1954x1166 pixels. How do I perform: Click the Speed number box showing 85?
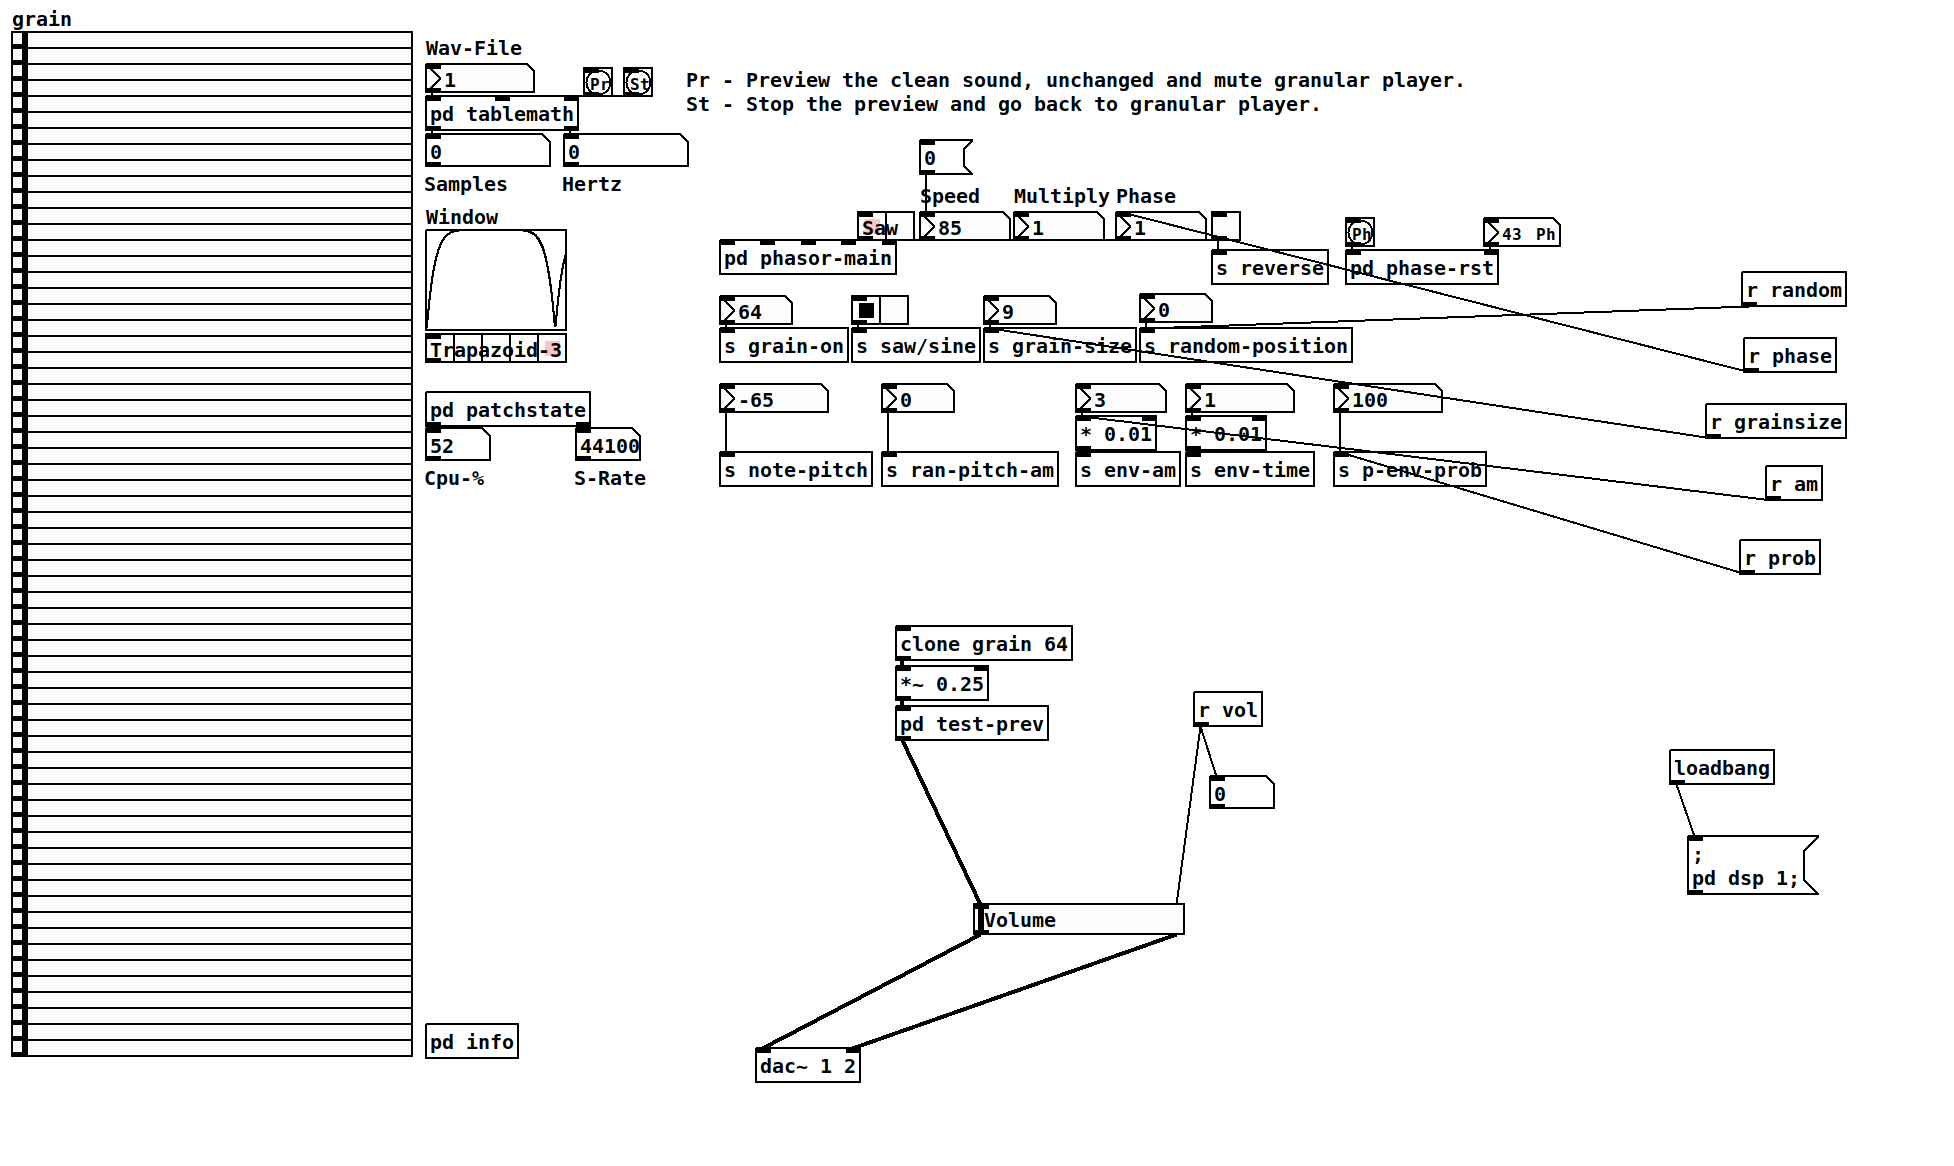(964, 228)
